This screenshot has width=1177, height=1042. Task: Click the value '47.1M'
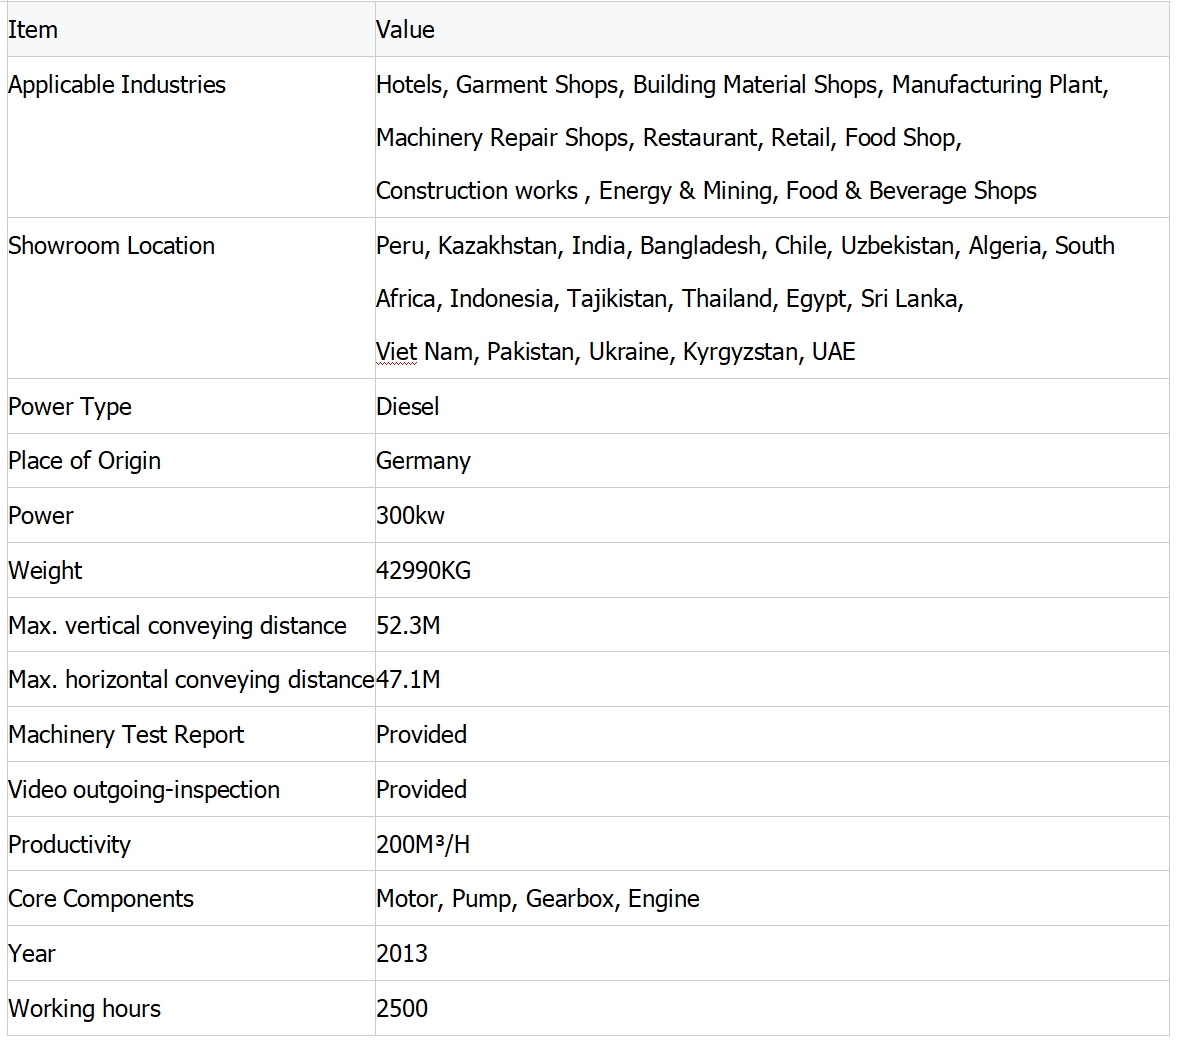click(x=408, y=679)
